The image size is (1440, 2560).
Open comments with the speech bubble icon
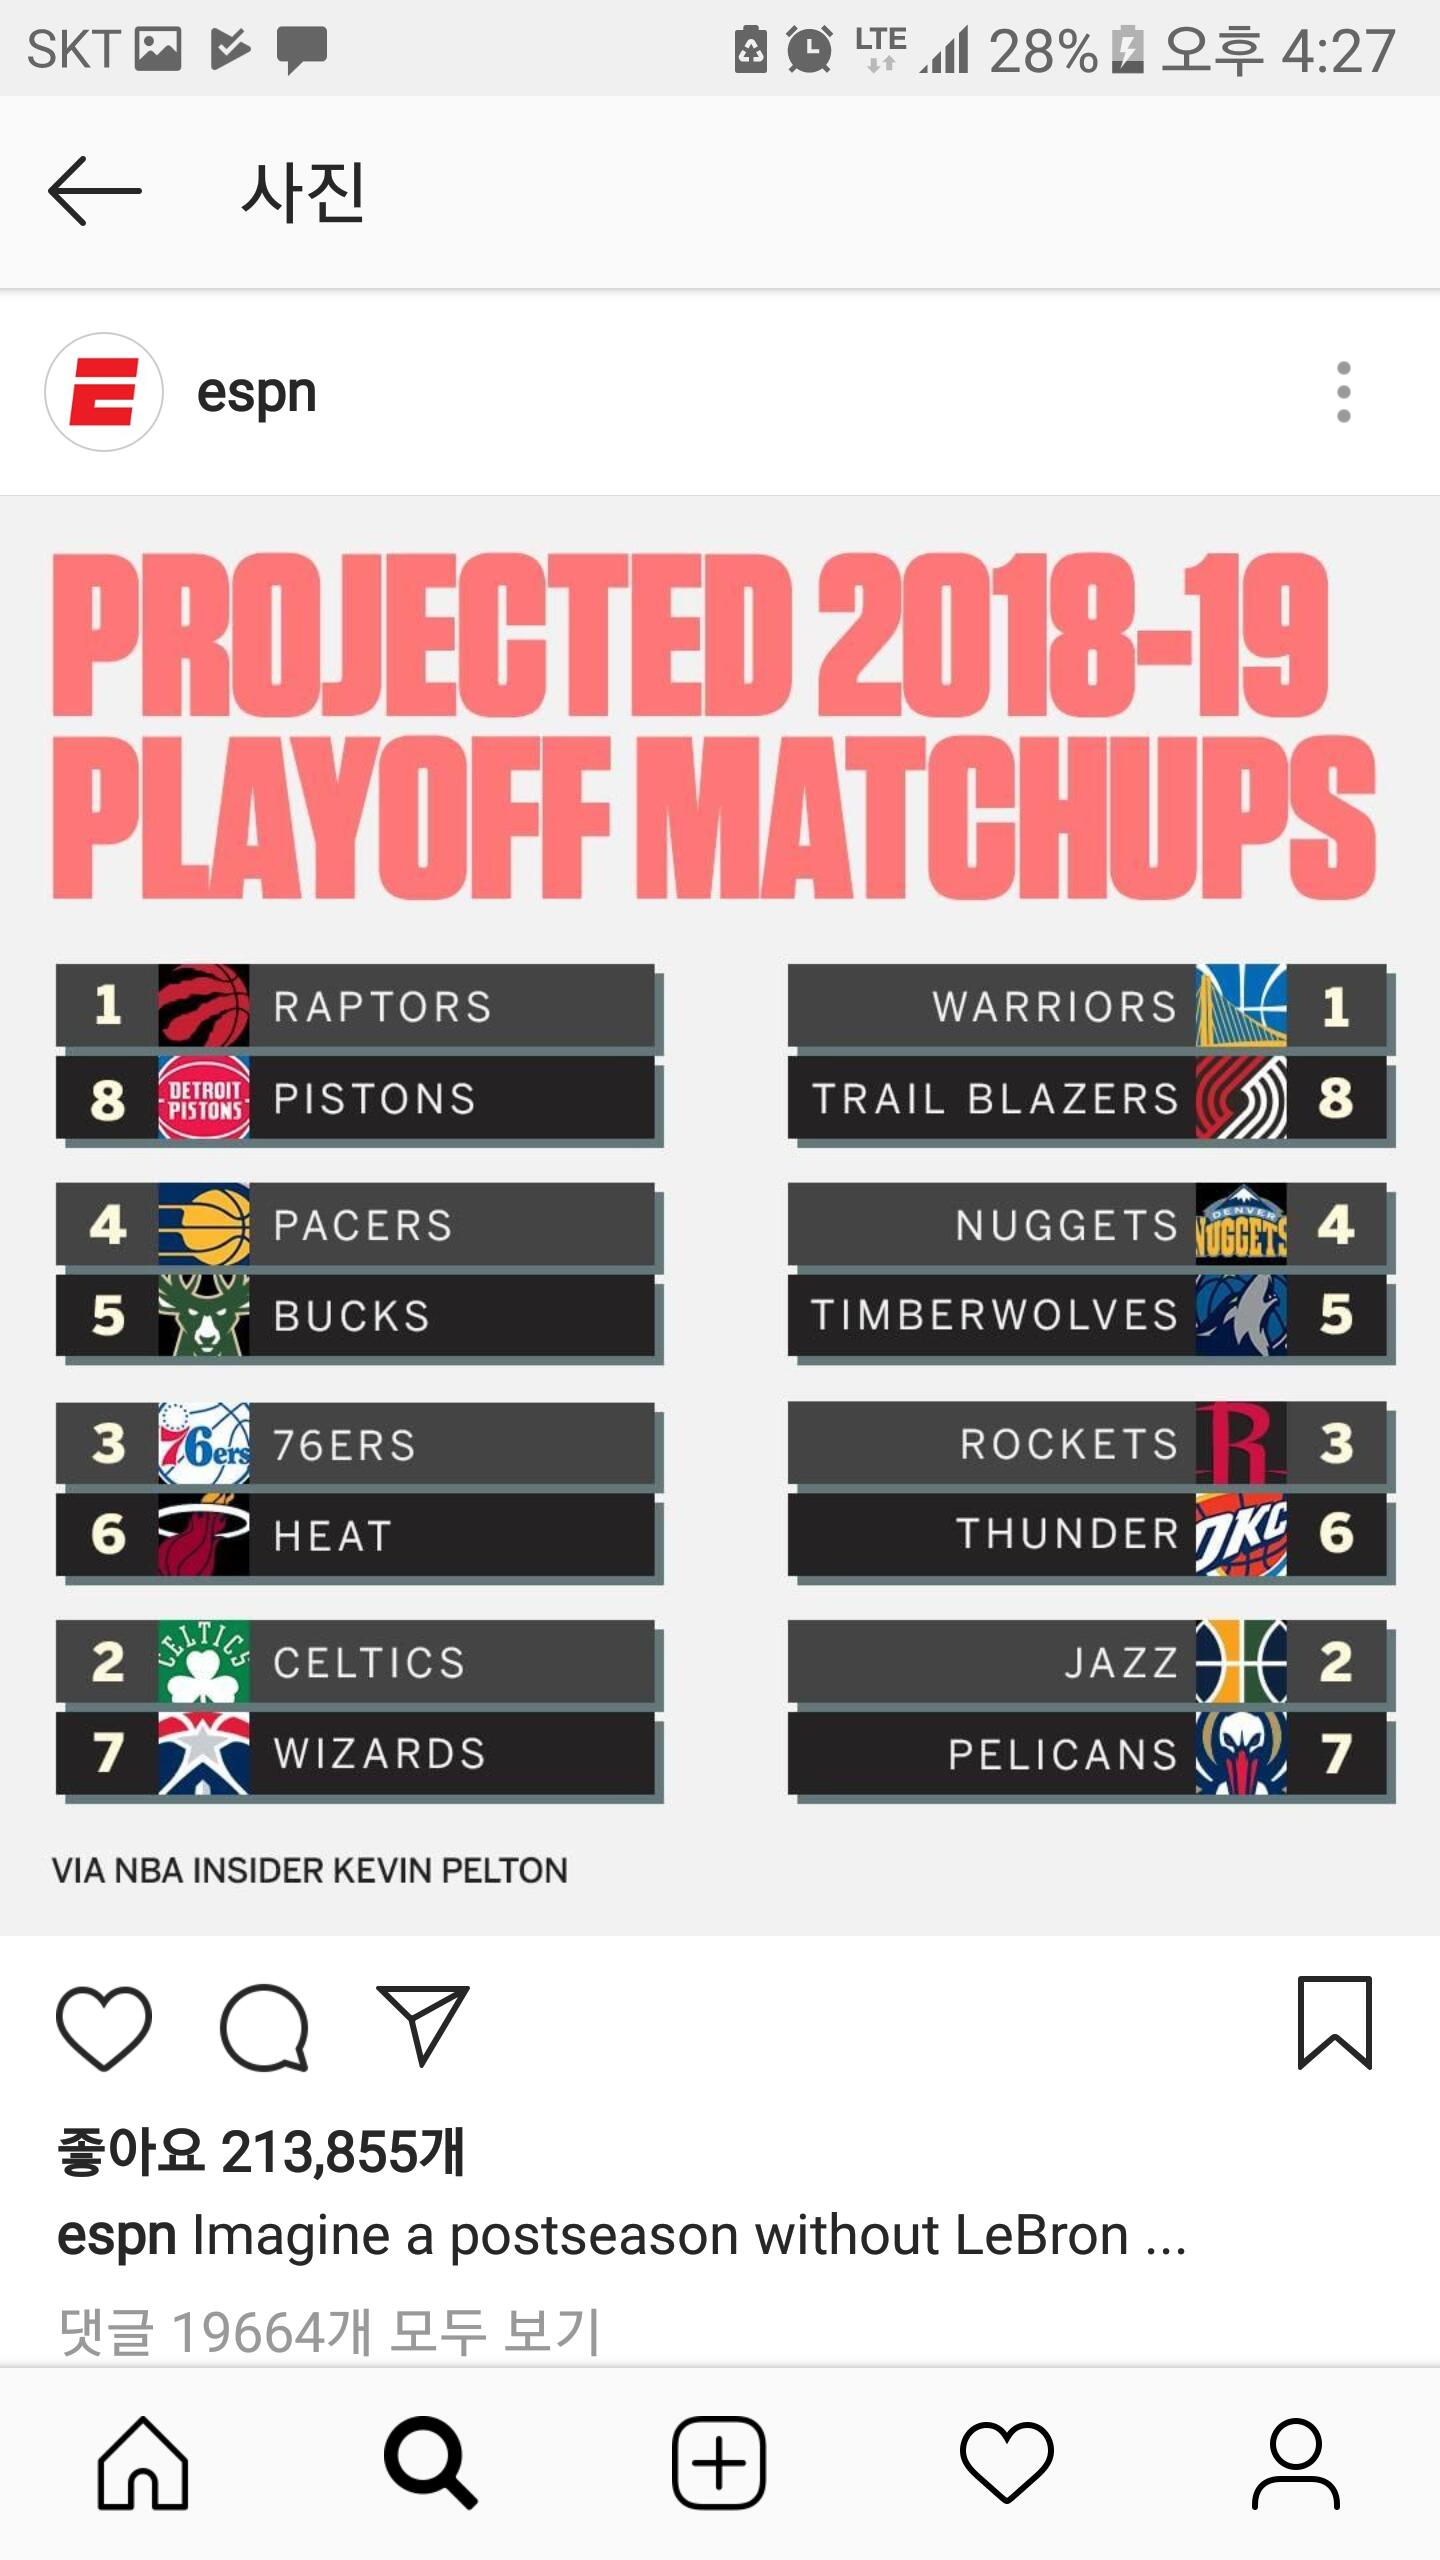pos(265,2026)
